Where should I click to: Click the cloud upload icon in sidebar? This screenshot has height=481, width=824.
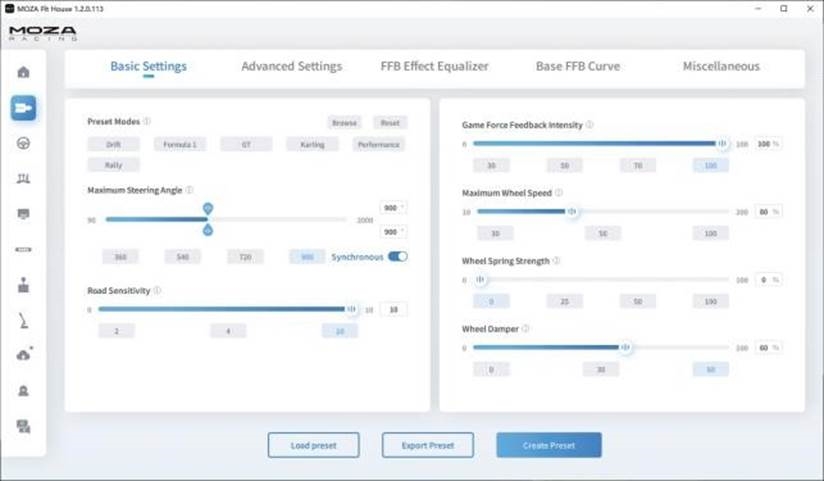(23, 355)
